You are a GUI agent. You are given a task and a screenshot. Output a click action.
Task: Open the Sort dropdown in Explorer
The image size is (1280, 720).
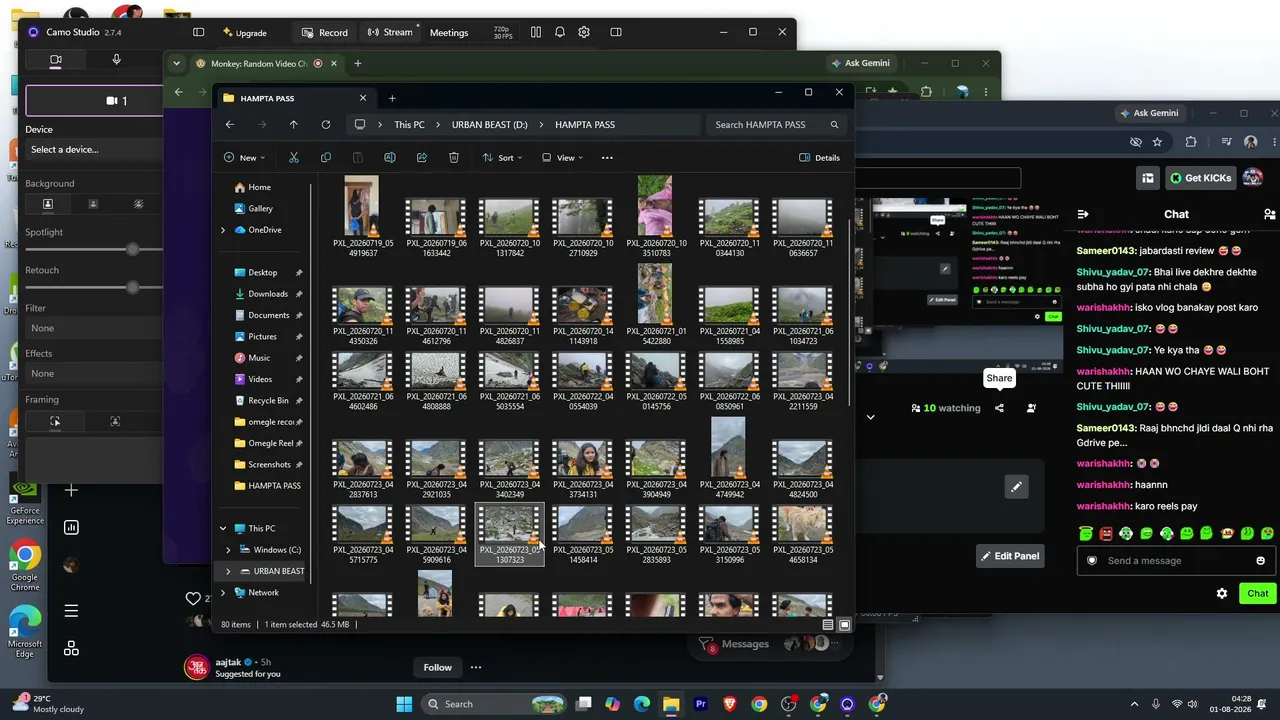point(502,157)
